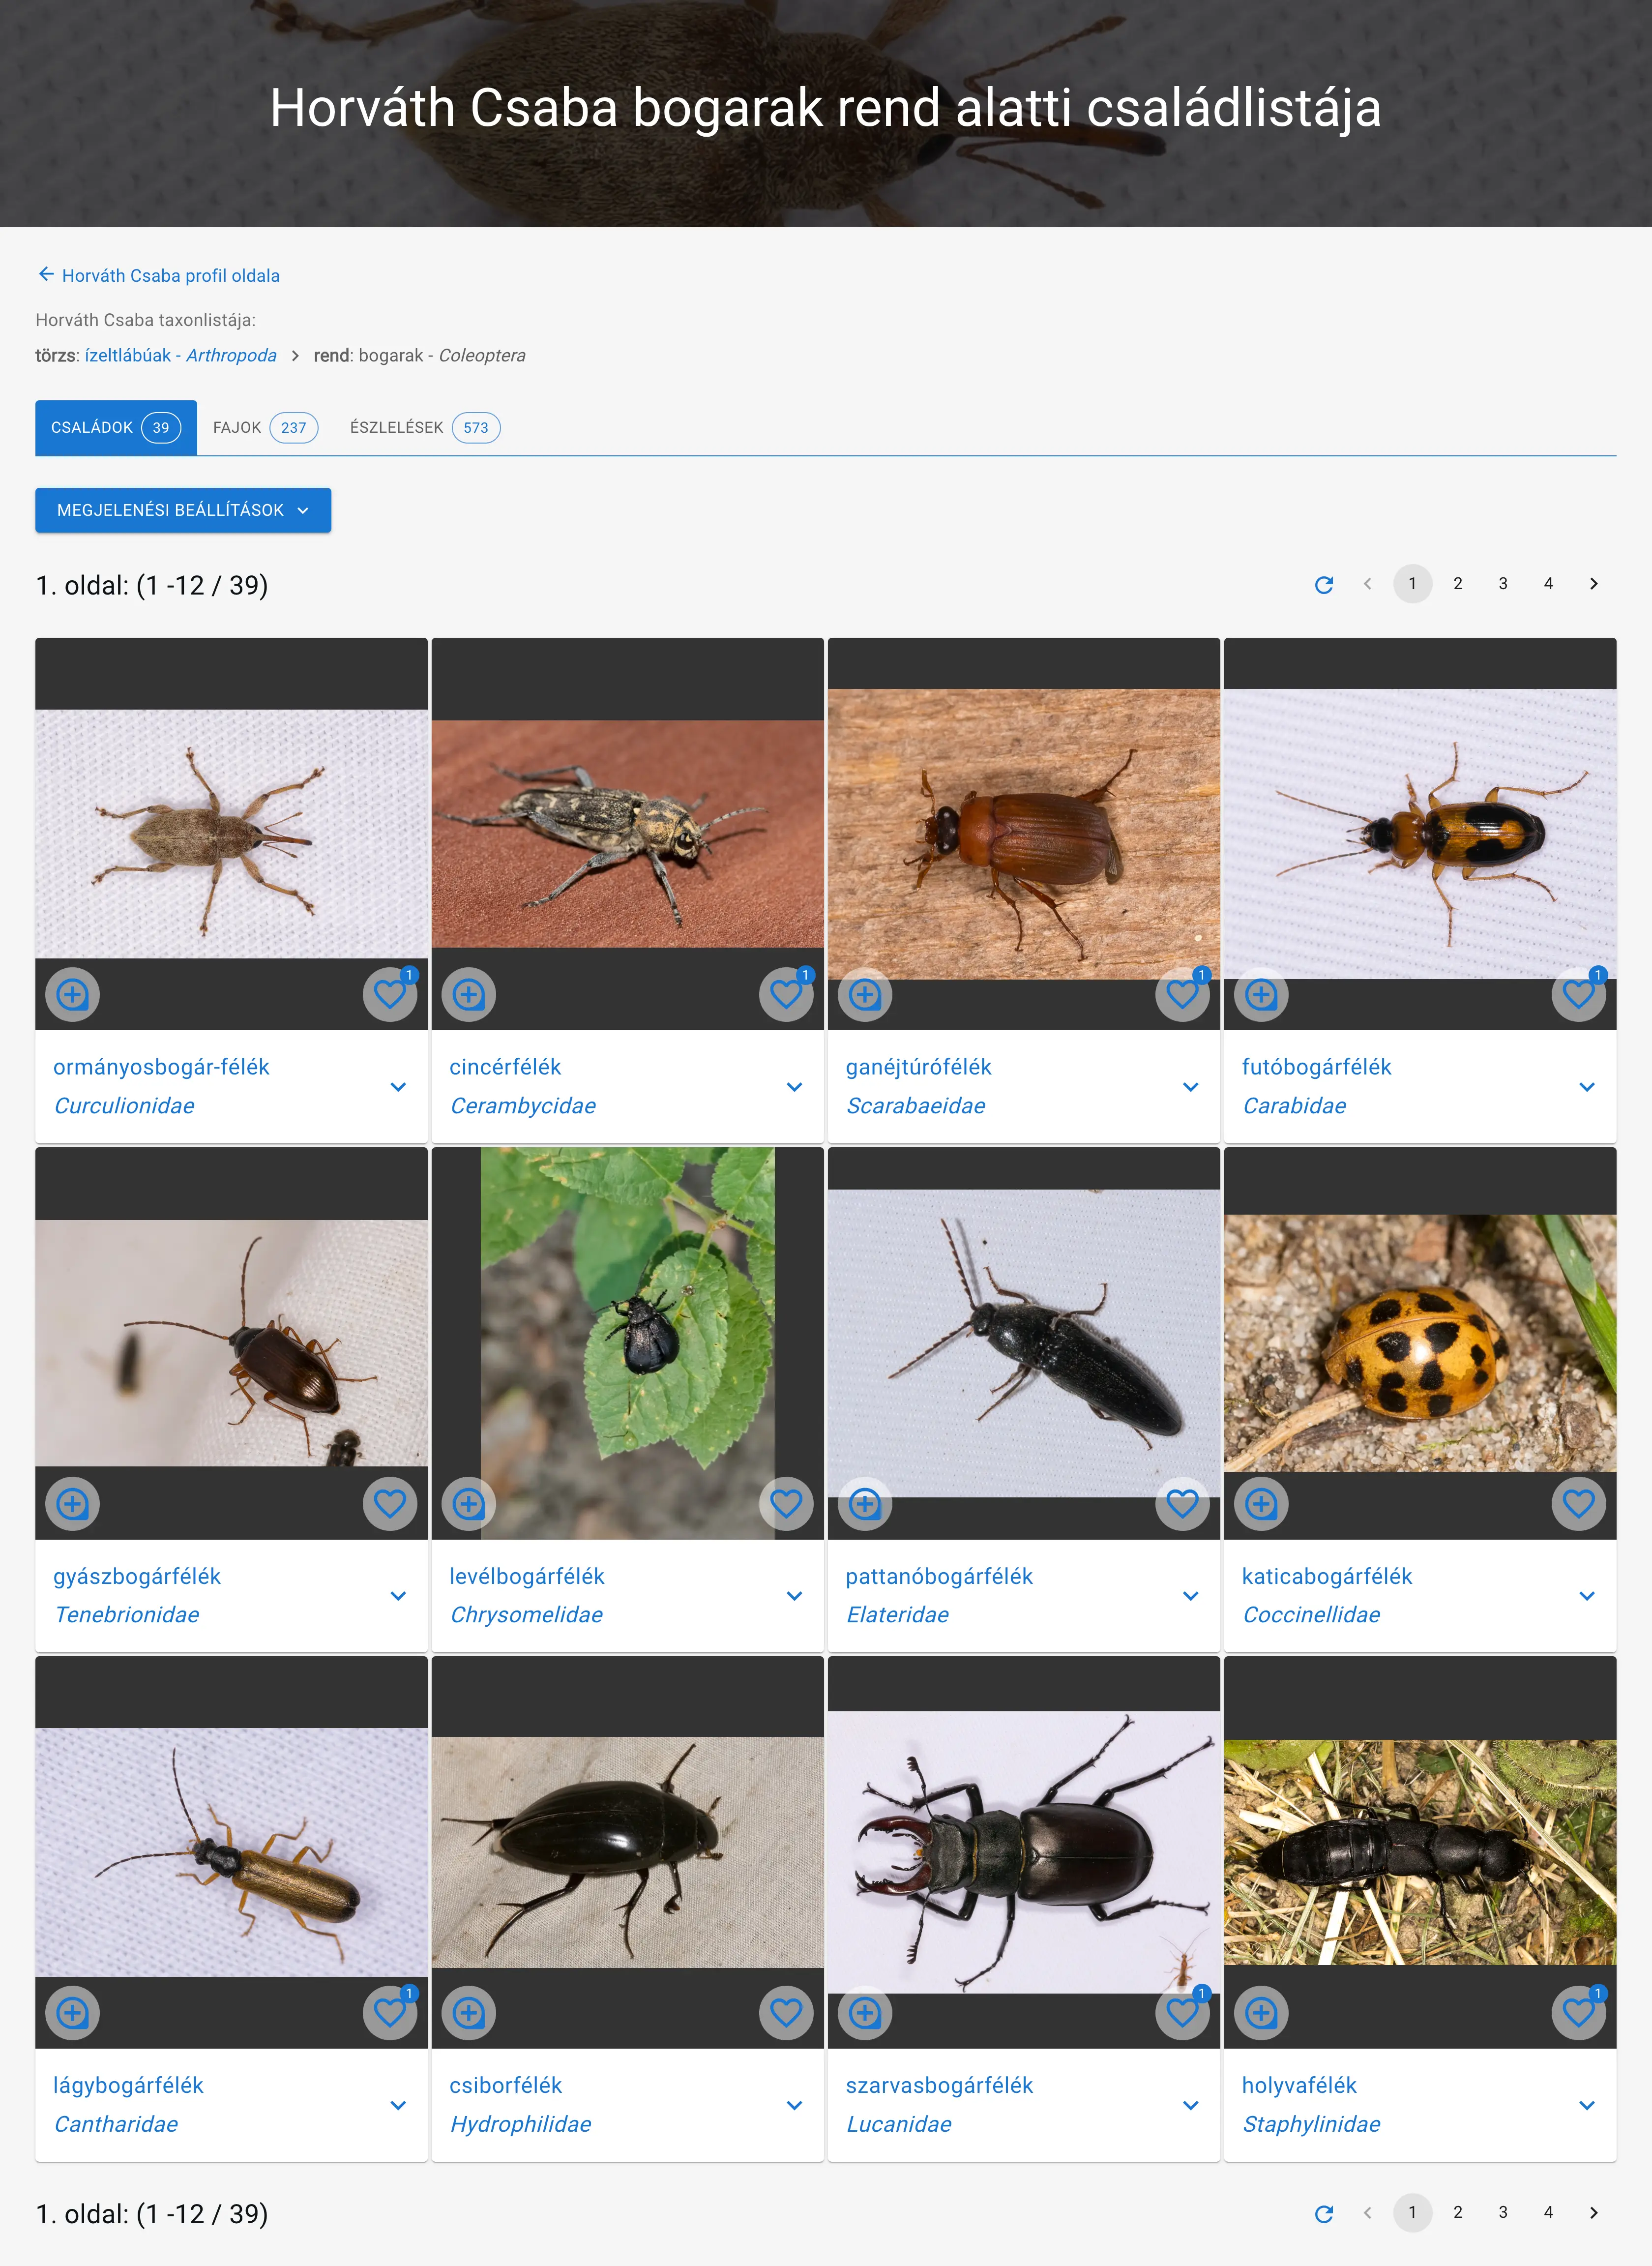Screen dimensions: 1652x2266
Task: Toggle favorite on the Elateridae family card
Action: click(x=1182, y=1503)
